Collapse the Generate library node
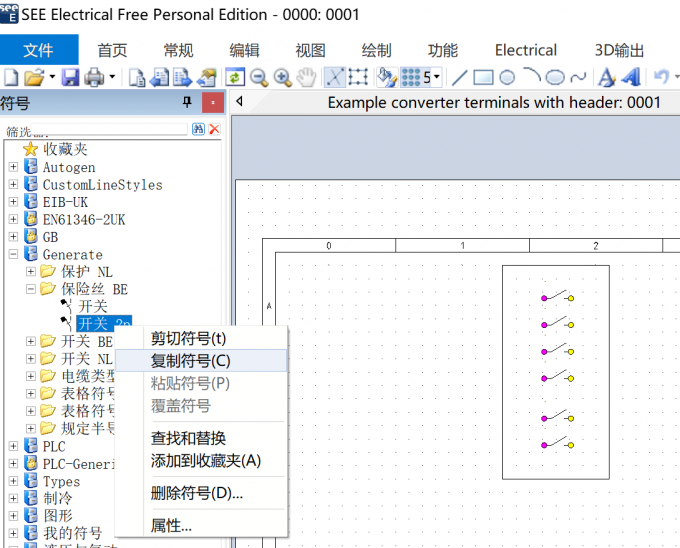 [13, 254]
